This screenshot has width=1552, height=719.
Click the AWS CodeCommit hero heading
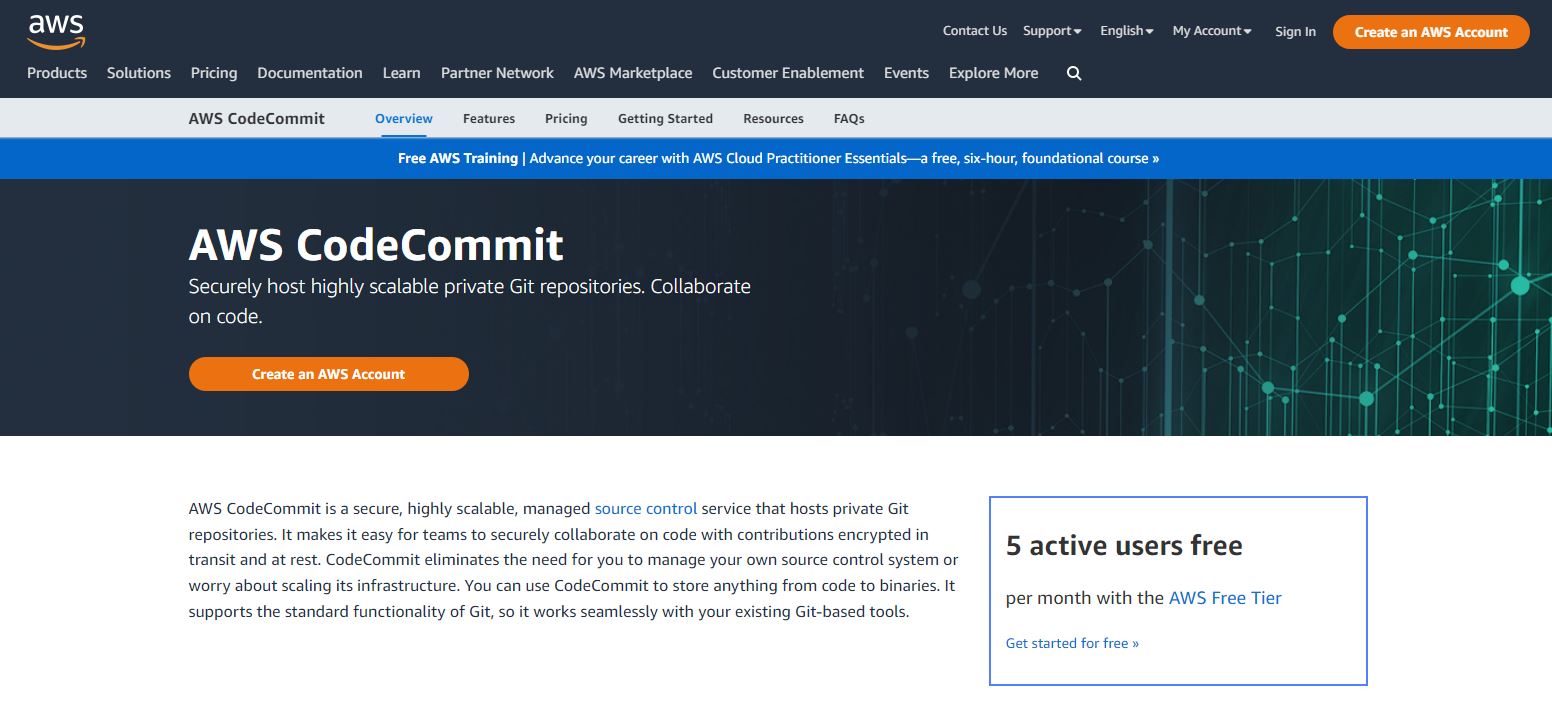[376, 244]
